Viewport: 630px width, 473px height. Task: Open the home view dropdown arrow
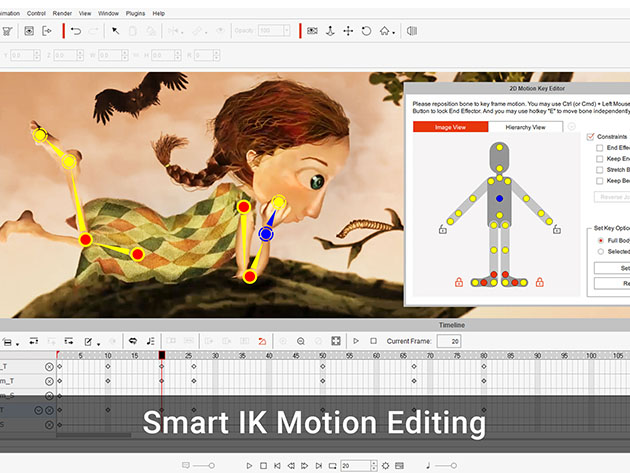[x=393, y=33]
